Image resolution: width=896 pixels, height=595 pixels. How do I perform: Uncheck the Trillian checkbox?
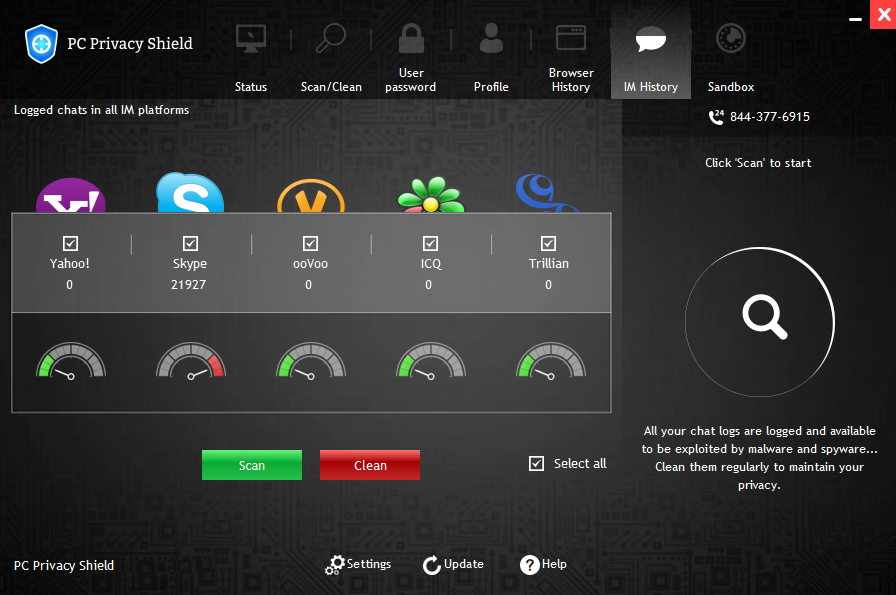pyautogui.click(x=549, y=243)
